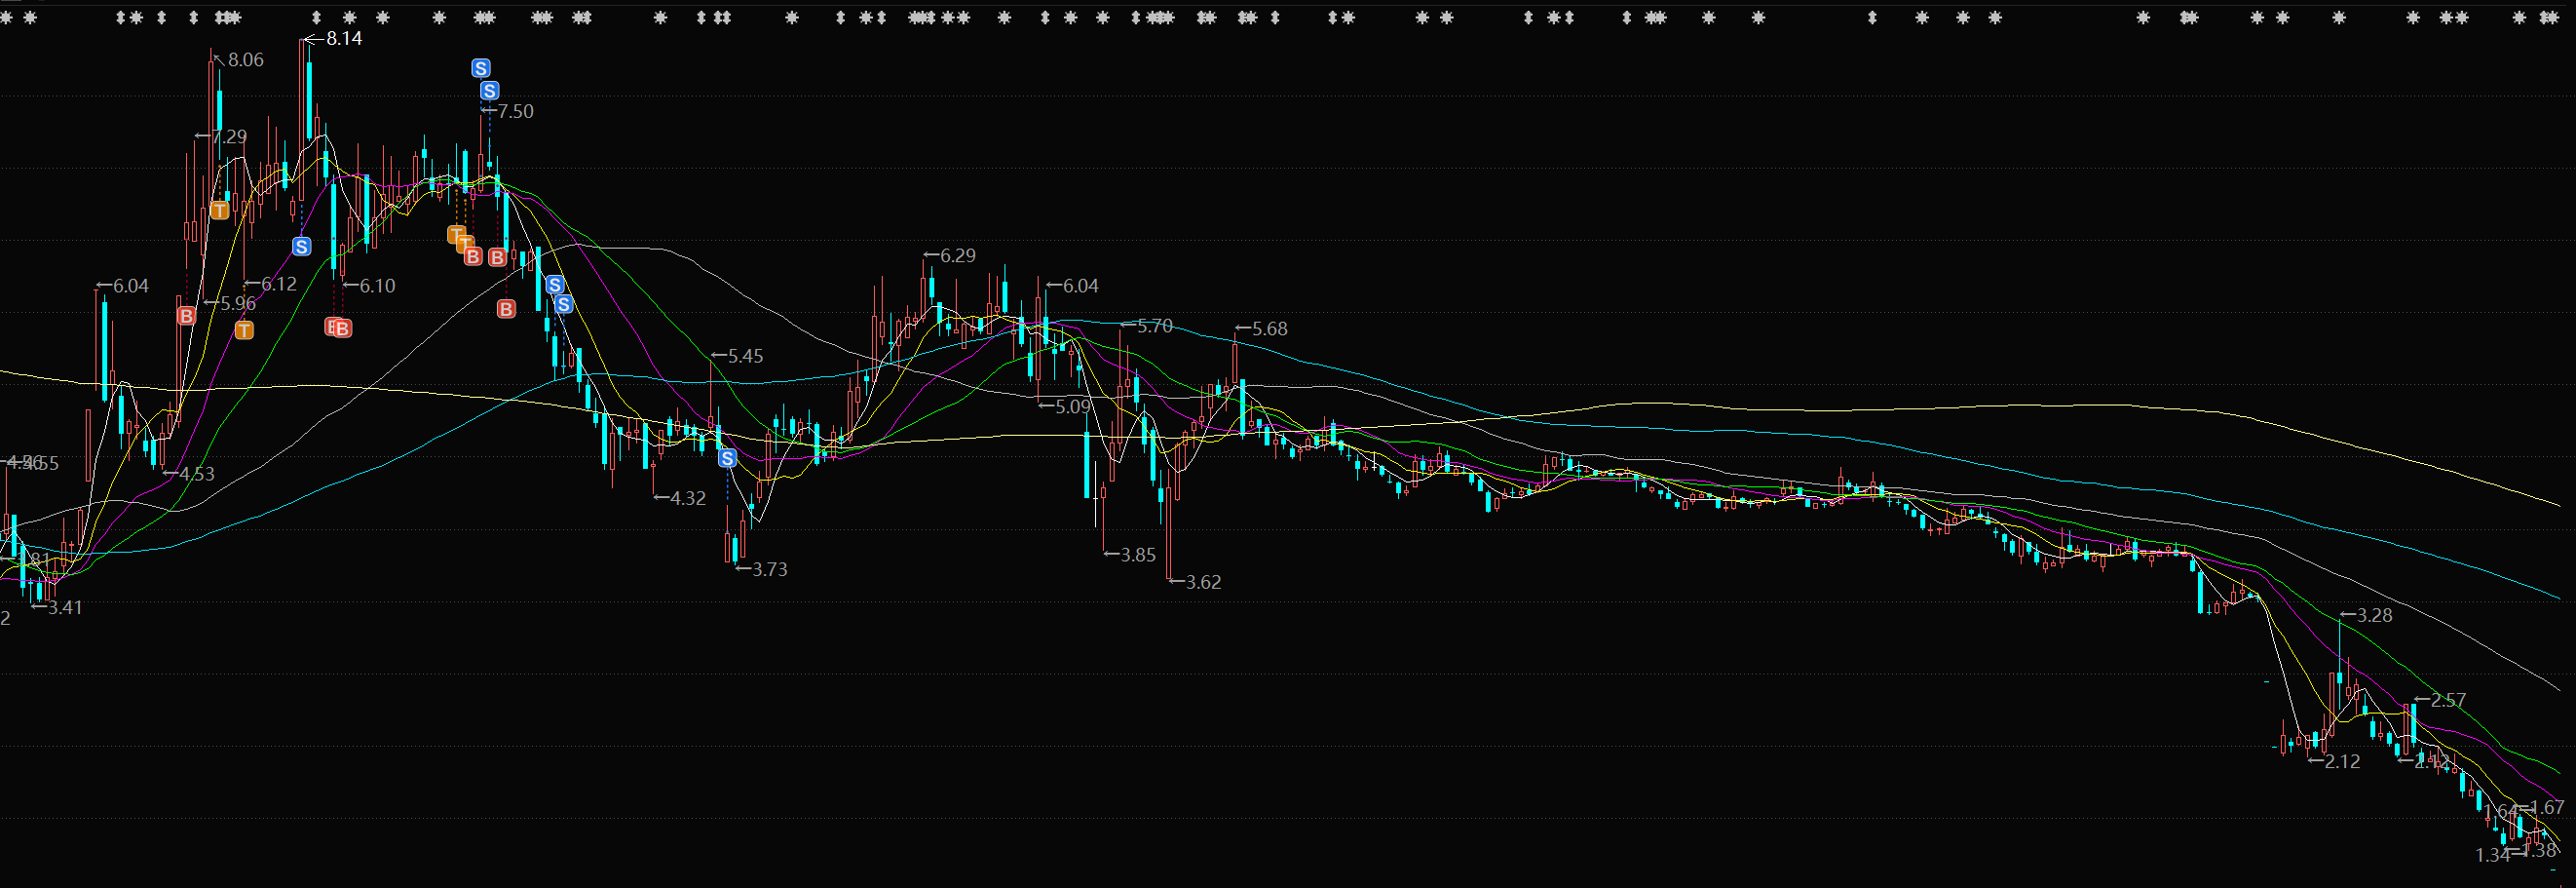This screenshot has width=2576, height=888.
Task: Select the lowest B marker under the 7.50 cluster
Action: point(506,309)
